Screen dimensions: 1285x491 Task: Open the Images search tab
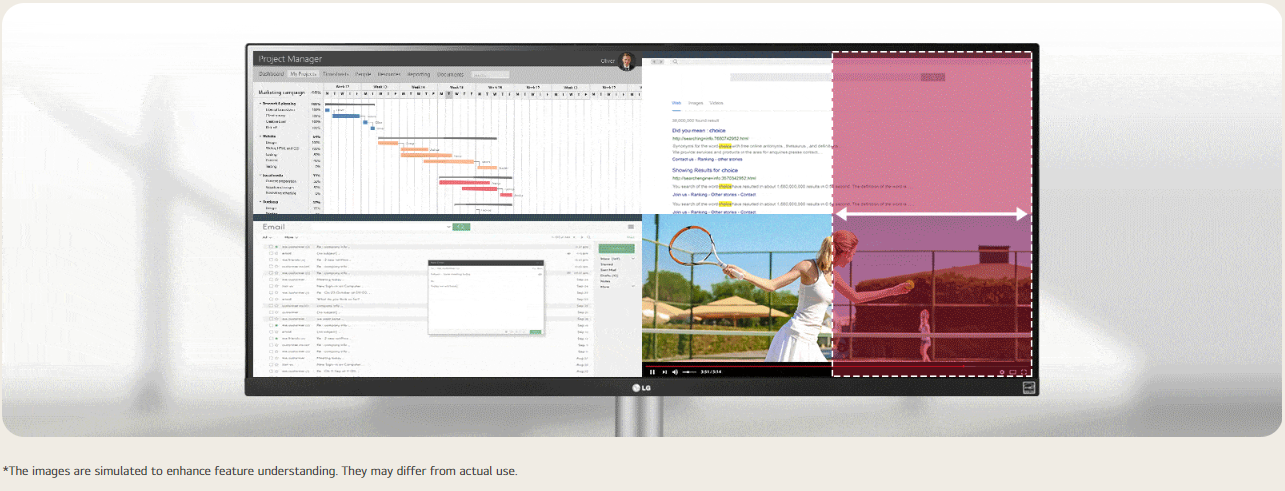pyautogui.click(x=696, y=104)
